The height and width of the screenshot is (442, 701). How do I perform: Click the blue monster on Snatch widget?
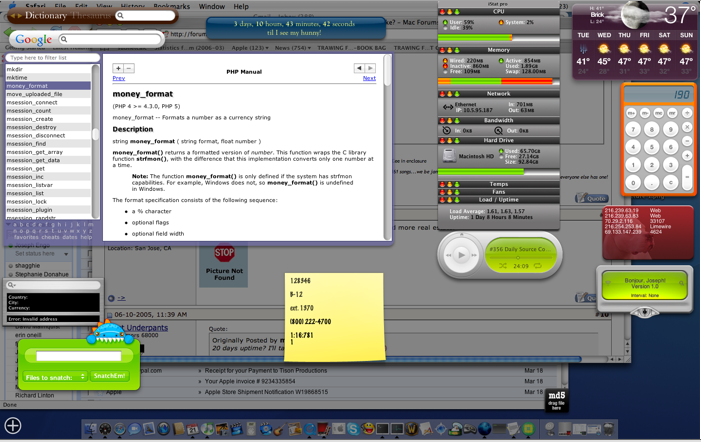[110, 333]
